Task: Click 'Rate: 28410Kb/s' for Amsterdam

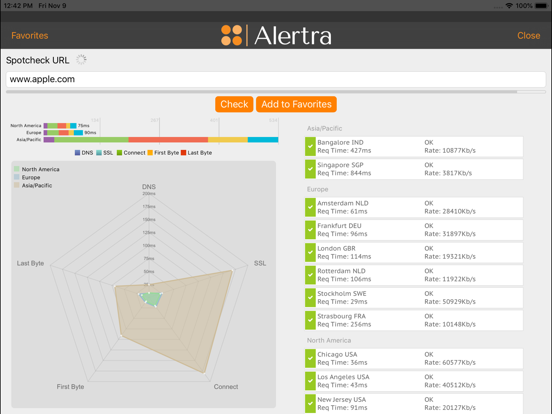Action: click(450, 212)
